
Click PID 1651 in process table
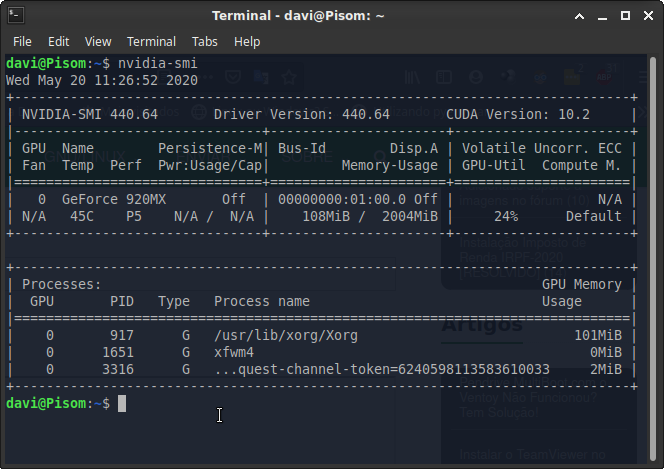118,353
